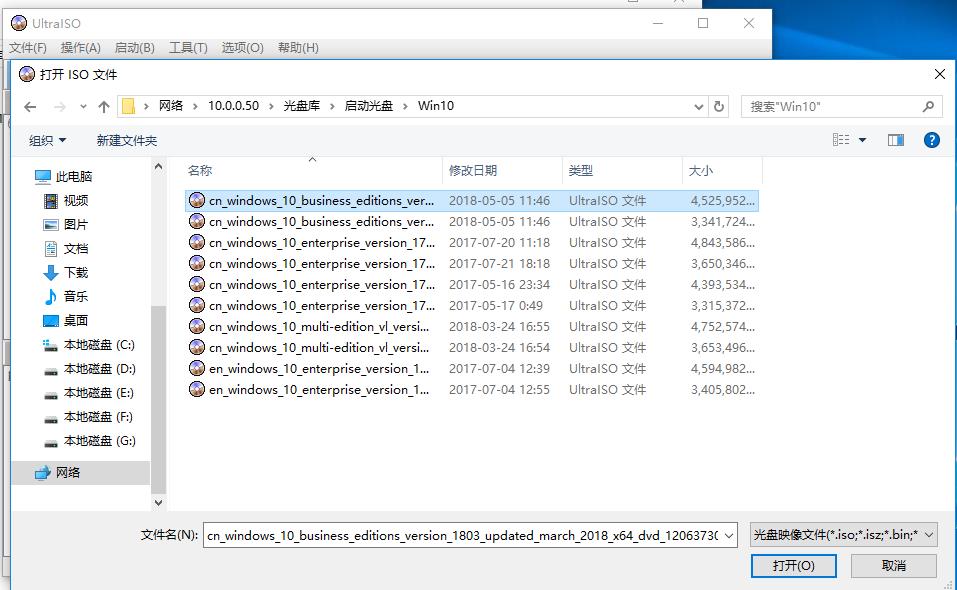
Task: Open the 工具(T) menu in UltraISO
Action: pos(188,48)
